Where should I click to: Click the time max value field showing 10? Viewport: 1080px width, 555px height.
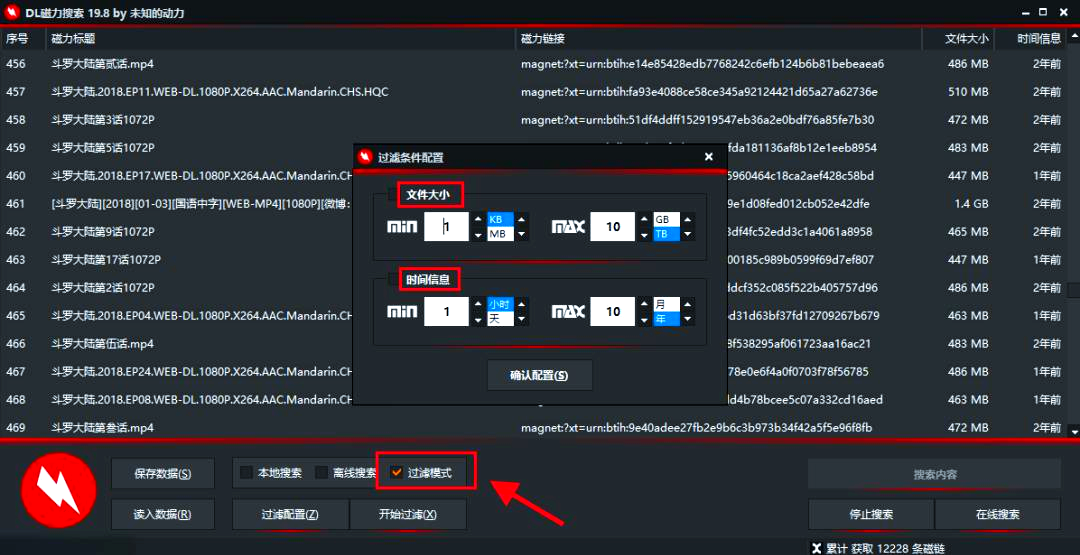613,312
